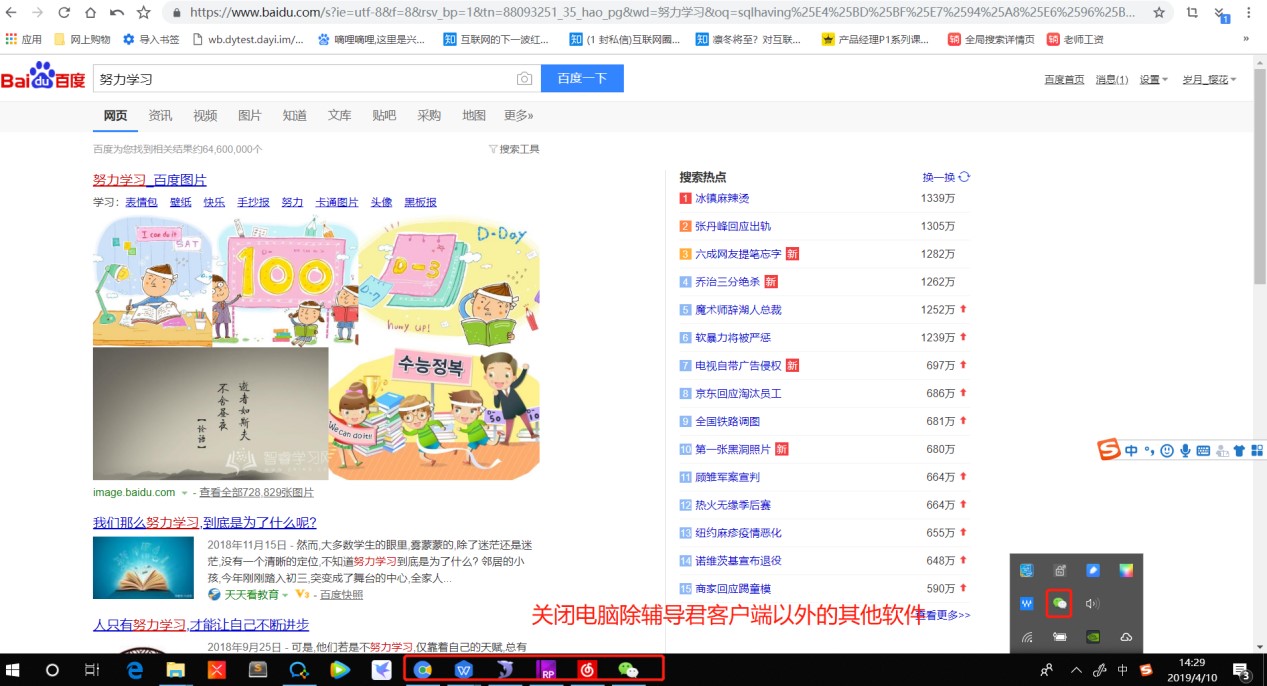This screenshot has width=1267, height=686.
Task: Open hot search 第一张黑洞照片
Action: click(733, 449)
